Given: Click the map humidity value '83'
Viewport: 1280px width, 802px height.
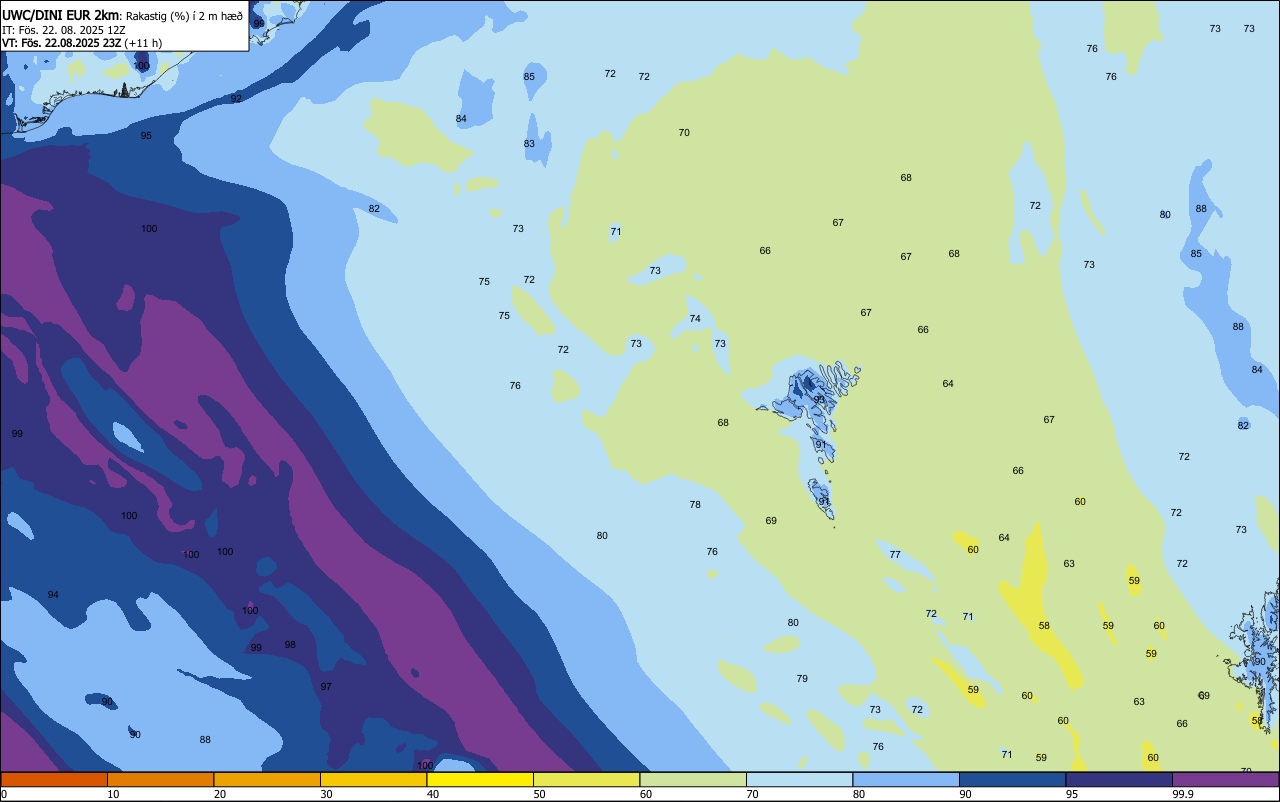Looking at the screenshot, I should (529, 143).
